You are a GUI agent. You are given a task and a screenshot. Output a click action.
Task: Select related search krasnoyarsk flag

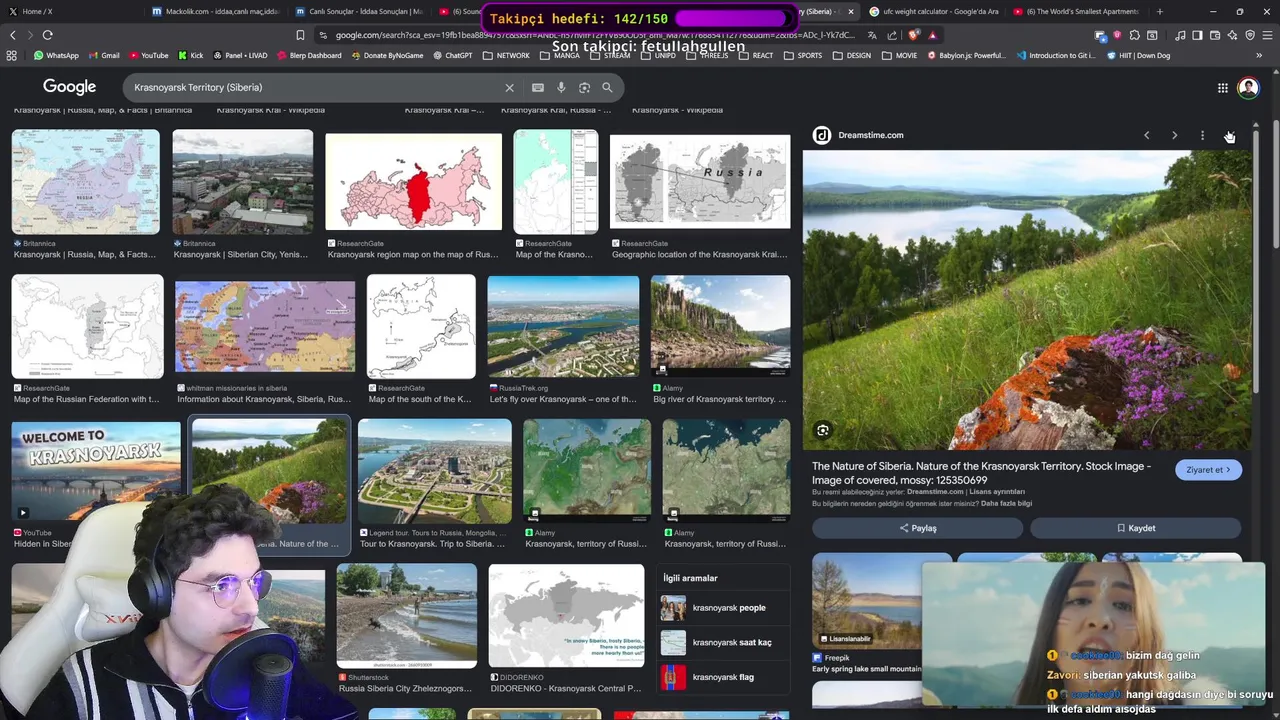tap(725, 677)
